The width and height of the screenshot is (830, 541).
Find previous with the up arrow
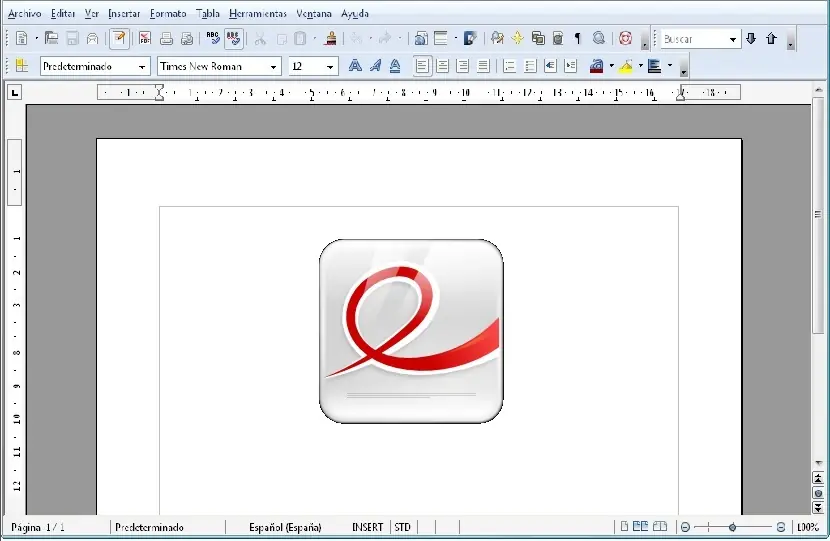click(x=771, y=39)
